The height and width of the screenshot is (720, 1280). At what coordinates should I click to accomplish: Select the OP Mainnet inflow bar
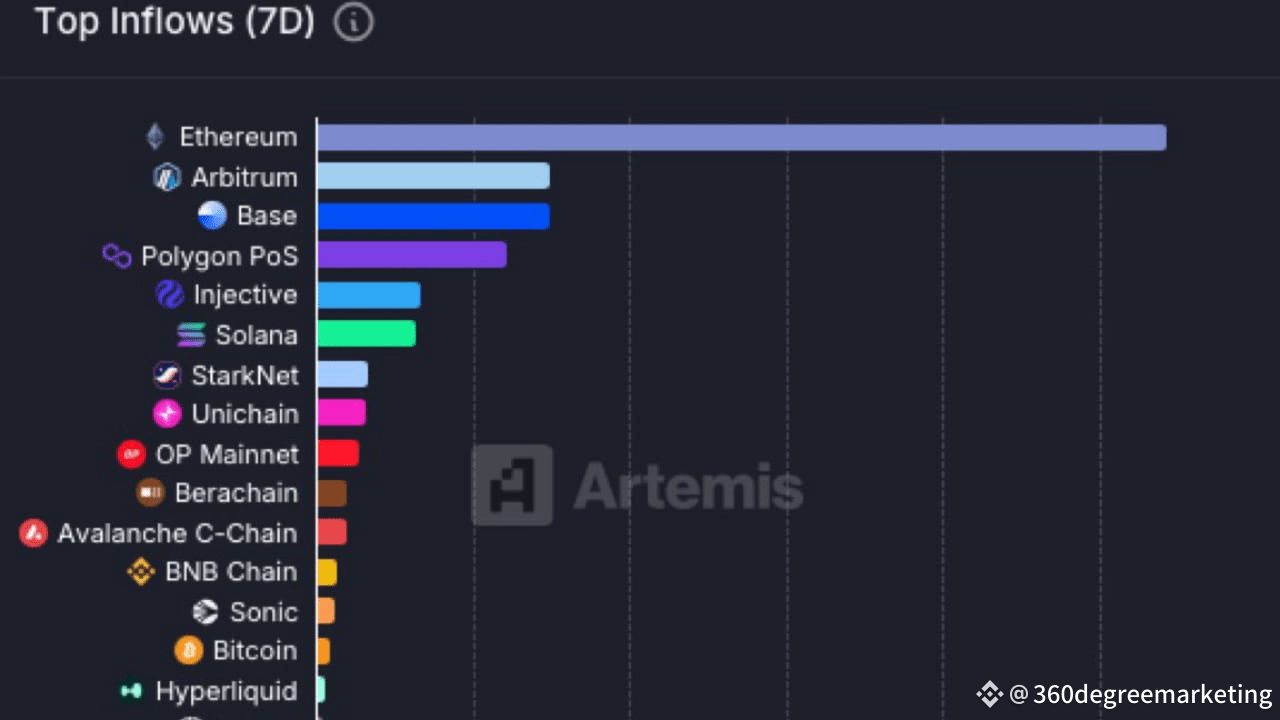(338, 453)
